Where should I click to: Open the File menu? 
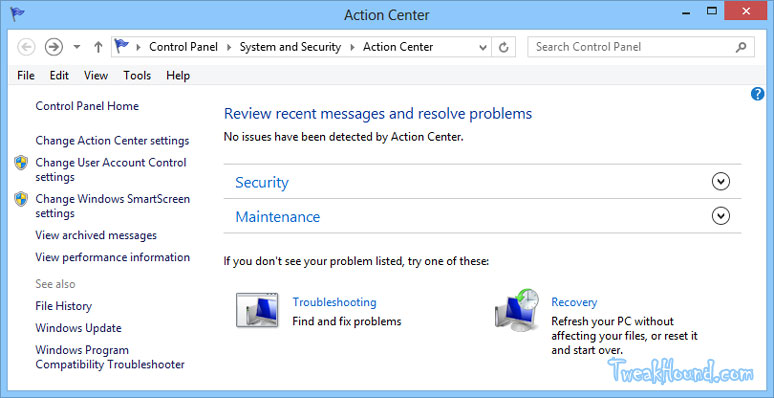(x=26, y=76)
